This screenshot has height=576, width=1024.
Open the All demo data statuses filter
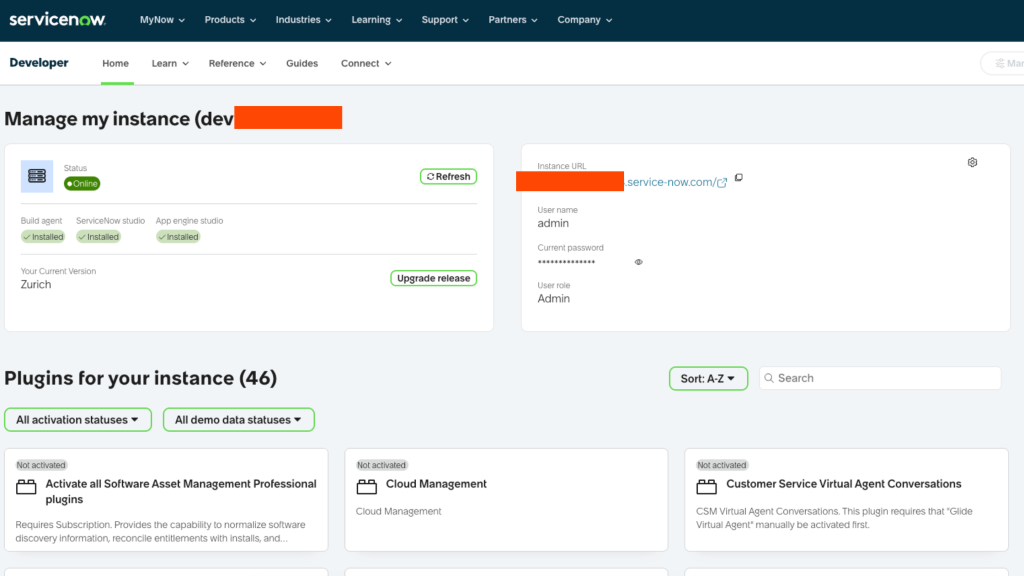coord(238,419)
